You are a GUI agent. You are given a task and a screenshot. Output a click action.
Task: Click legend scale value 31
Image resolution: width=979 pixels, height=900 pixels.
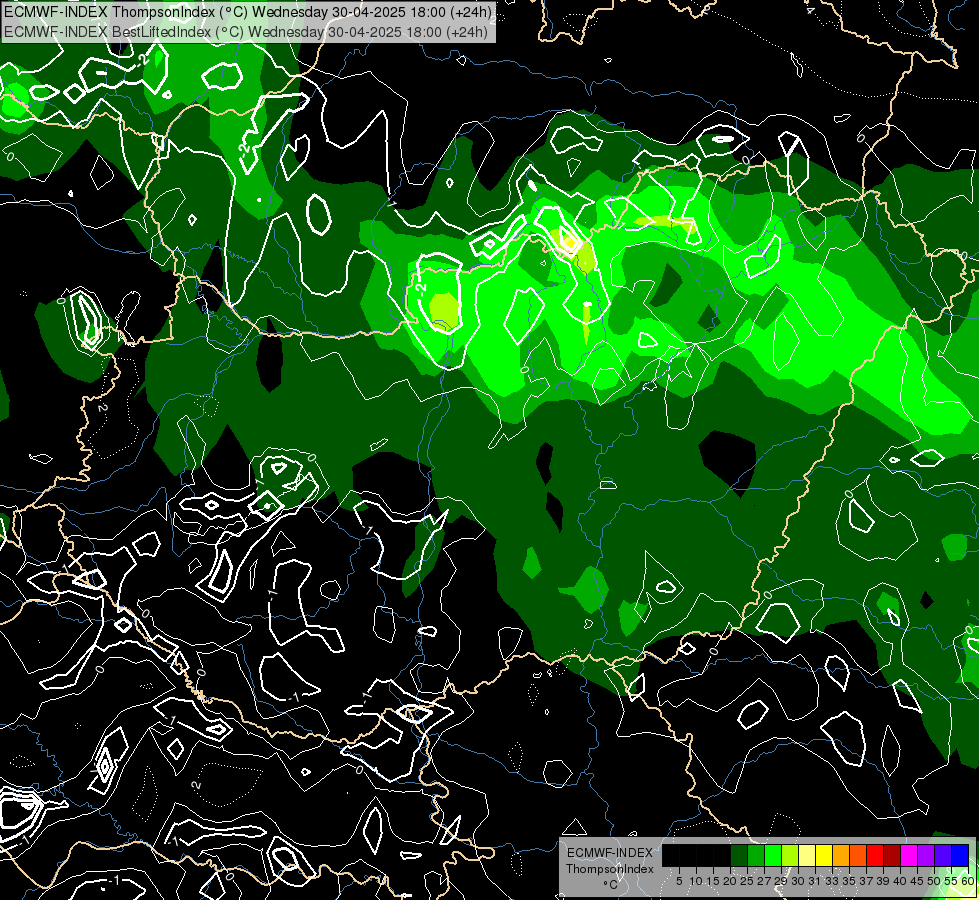click(815, 881)
